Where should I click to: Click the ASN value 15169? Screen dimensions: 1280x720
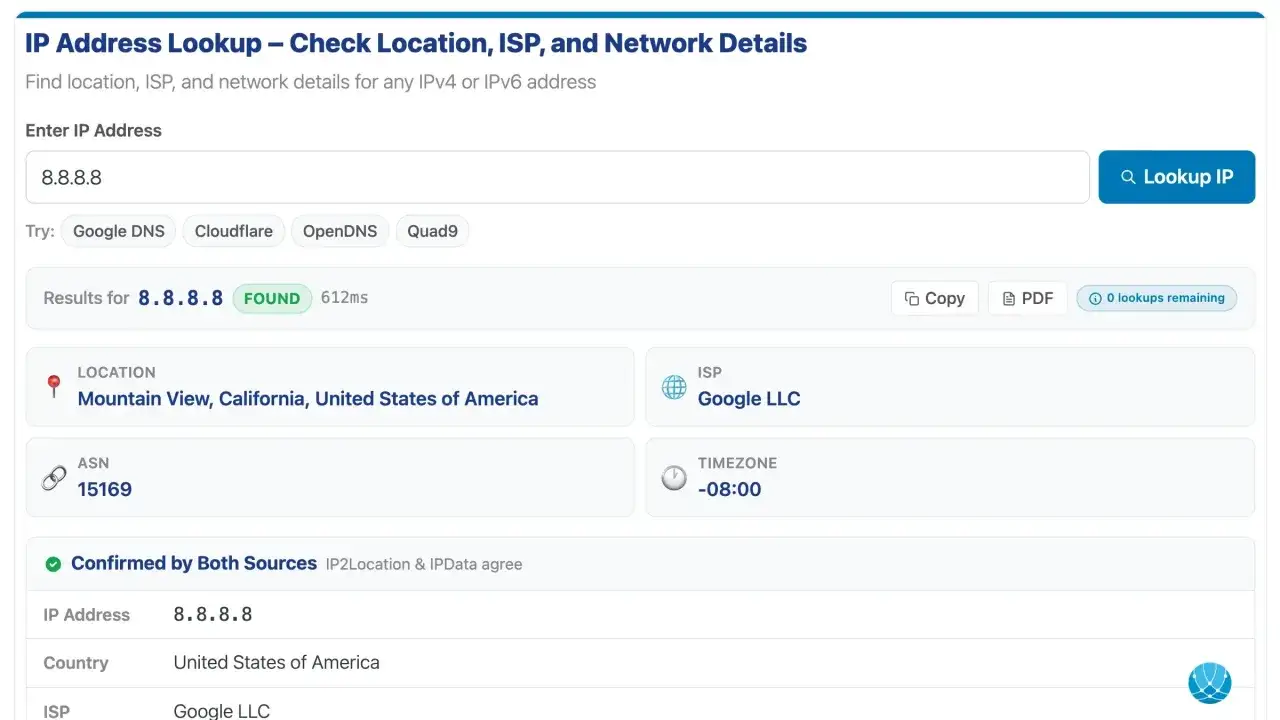pyautogui.click(x=105, y=489)
